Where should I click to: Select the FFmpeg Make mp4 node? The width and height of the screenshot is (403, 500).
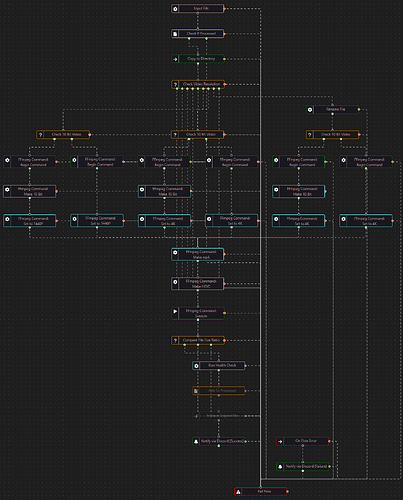(198, 254)
